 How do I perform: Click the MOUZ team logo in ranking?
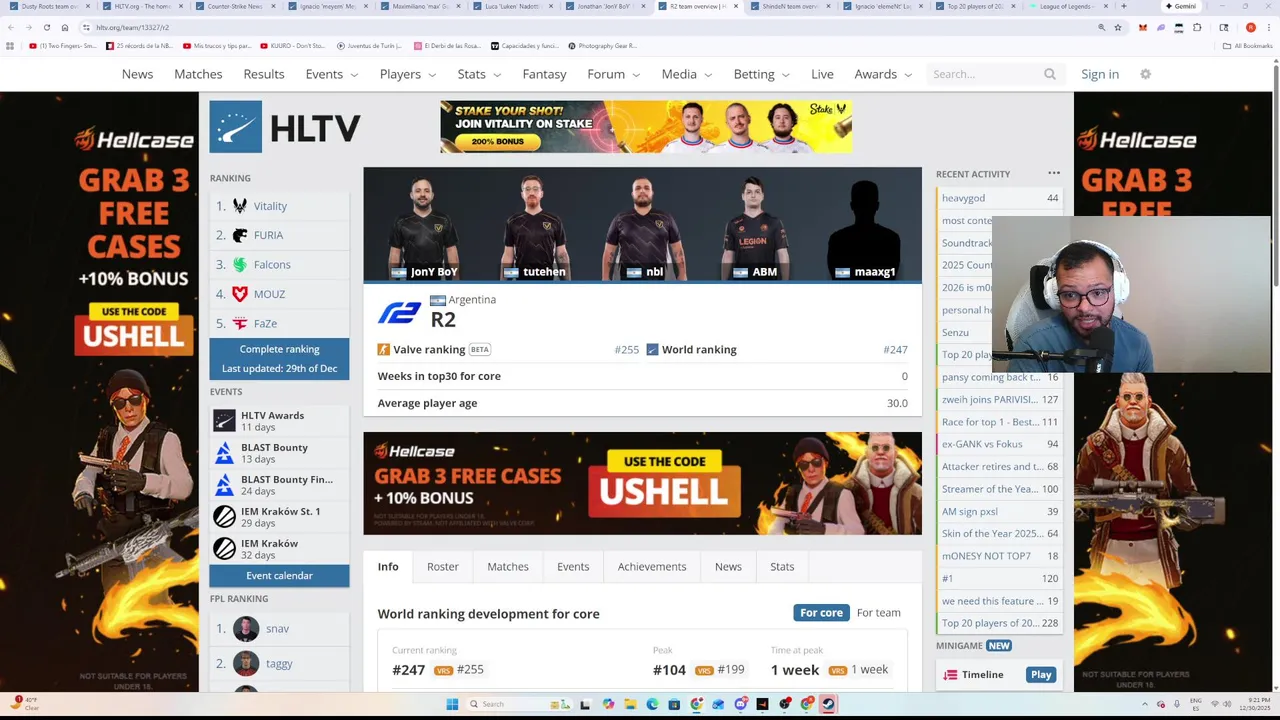[x=240, y=294]
